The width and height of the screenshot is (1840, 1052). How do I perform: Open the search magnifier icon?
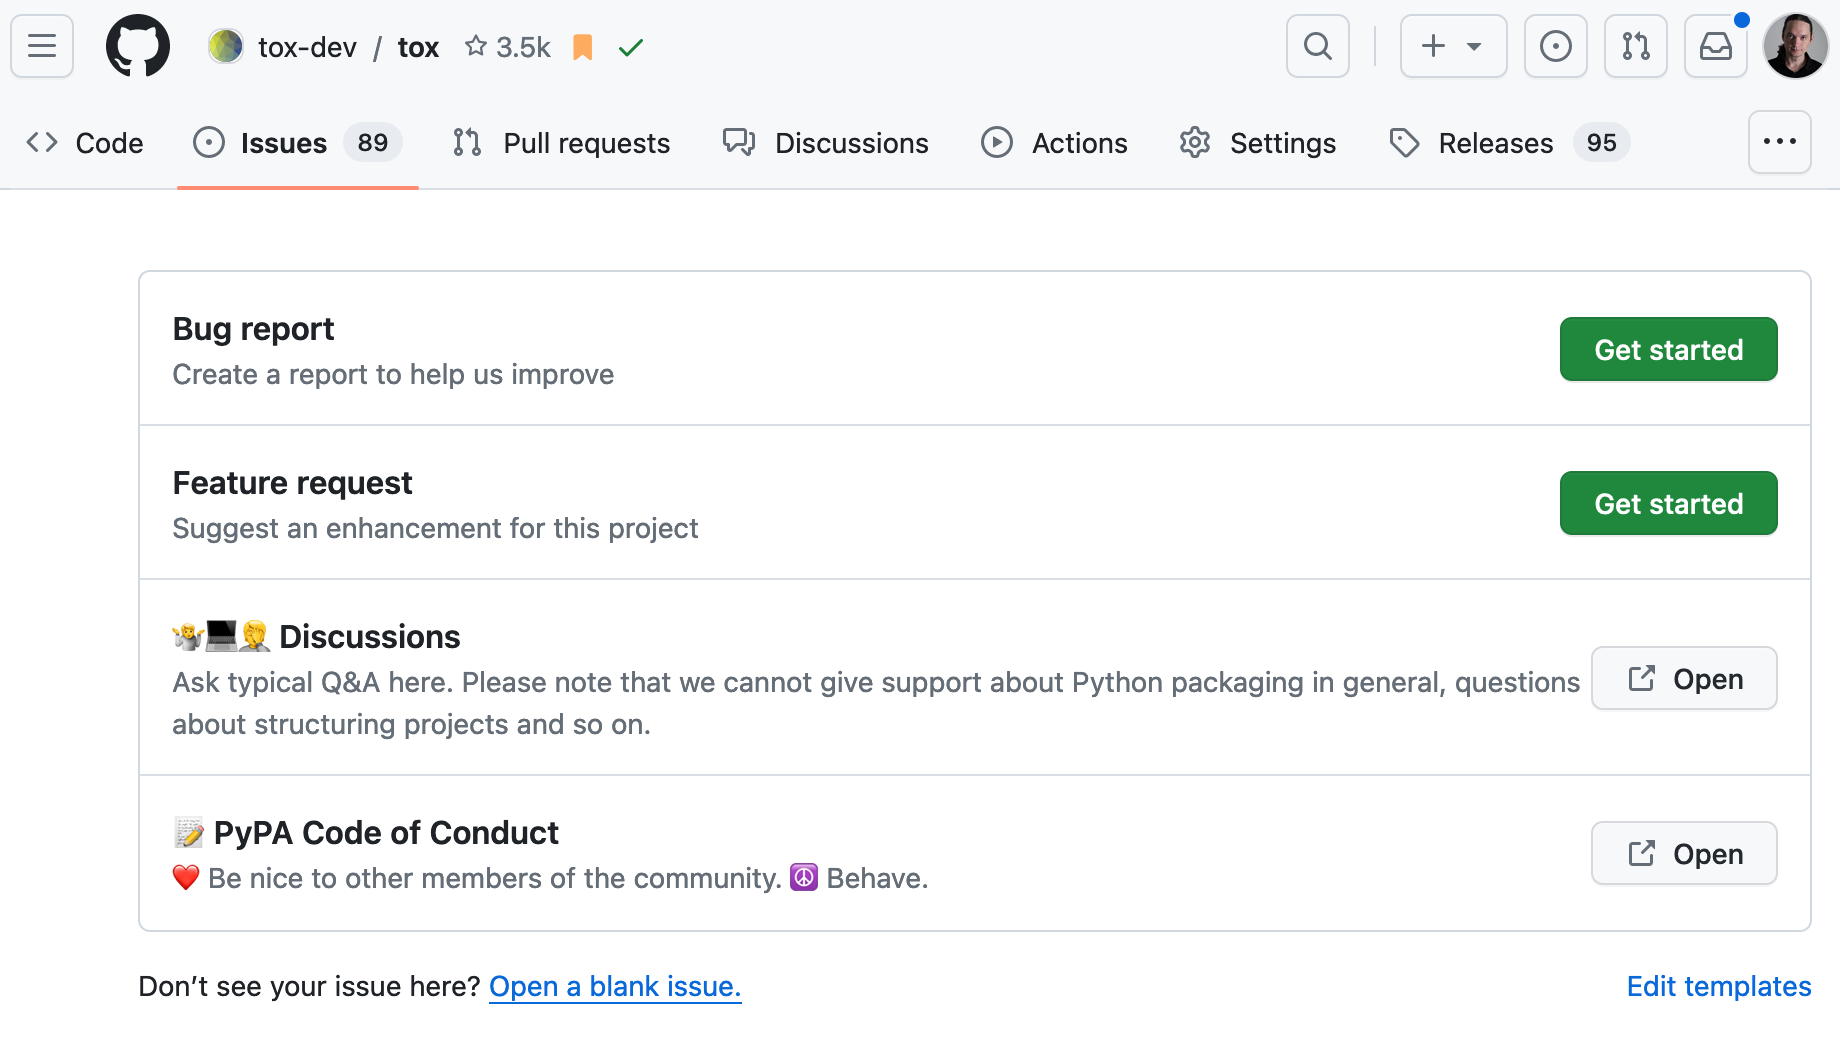(x=1317, y=46)
